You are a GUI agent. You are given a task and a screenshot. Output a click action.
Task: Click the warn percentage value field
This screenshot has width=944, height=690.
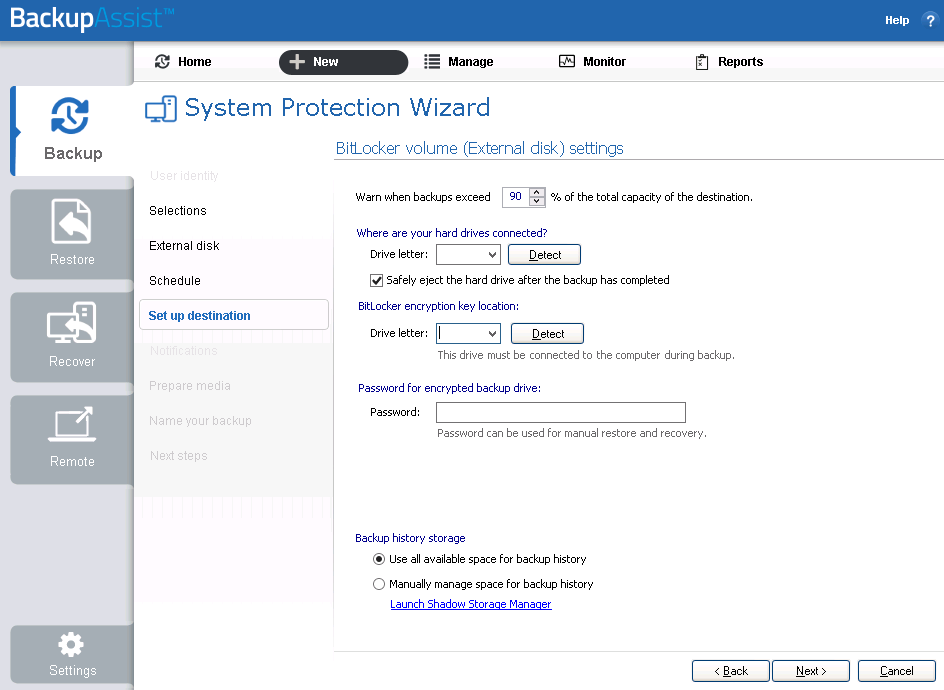coord(516,197)
